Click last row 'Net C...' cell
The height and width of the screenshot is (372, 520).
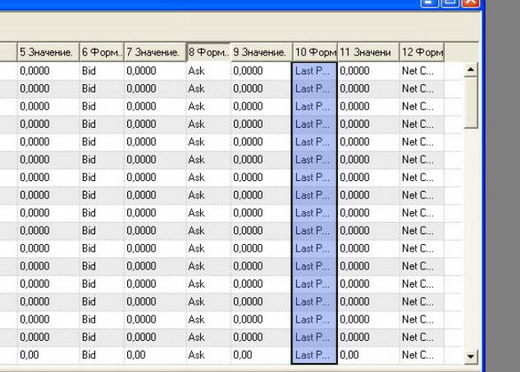point(422,355)
